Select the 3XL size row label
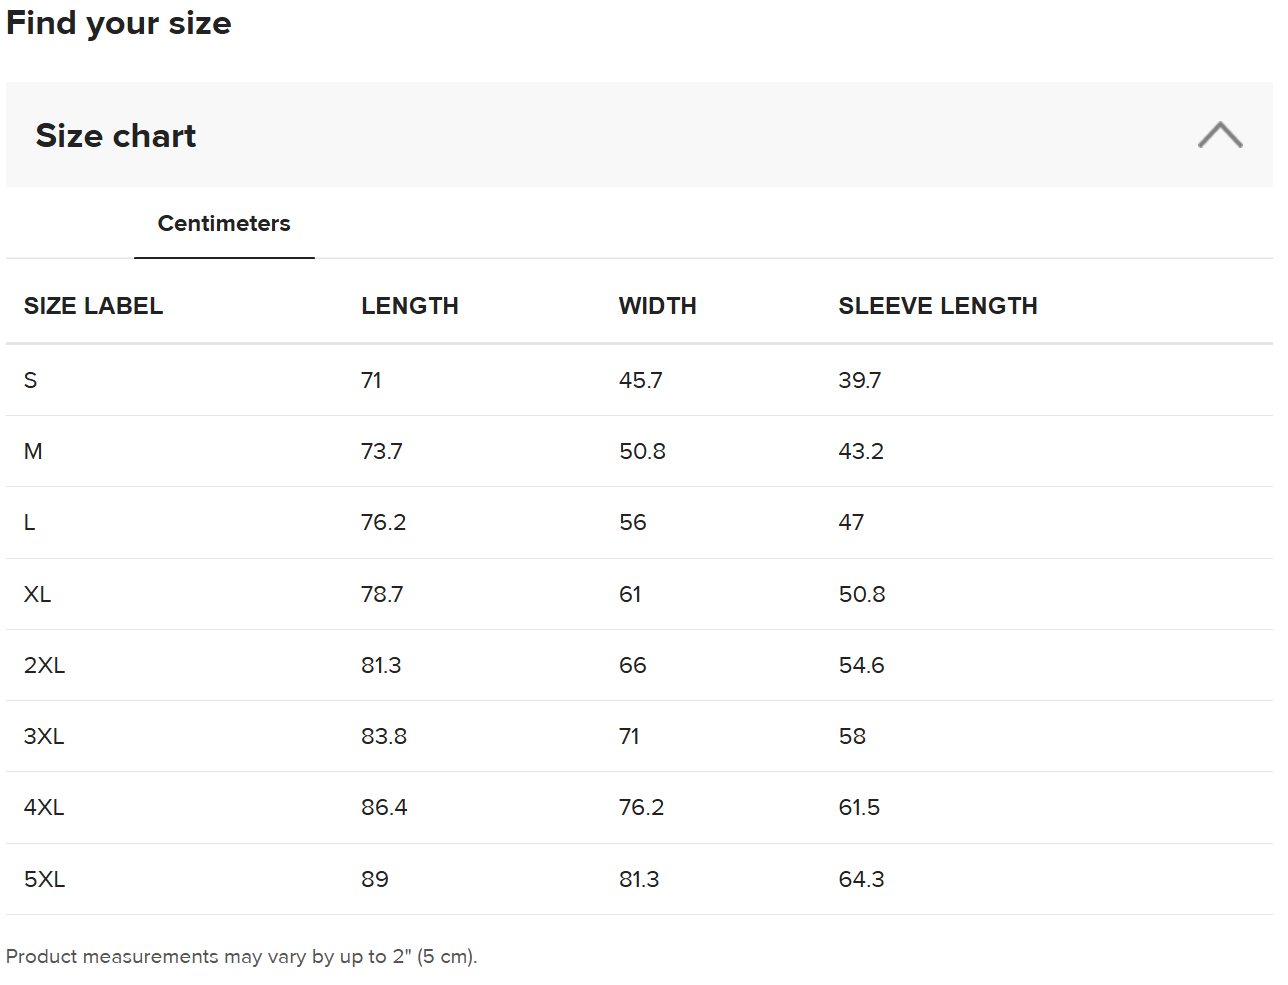1288x985 pixels. click(44, 737)
